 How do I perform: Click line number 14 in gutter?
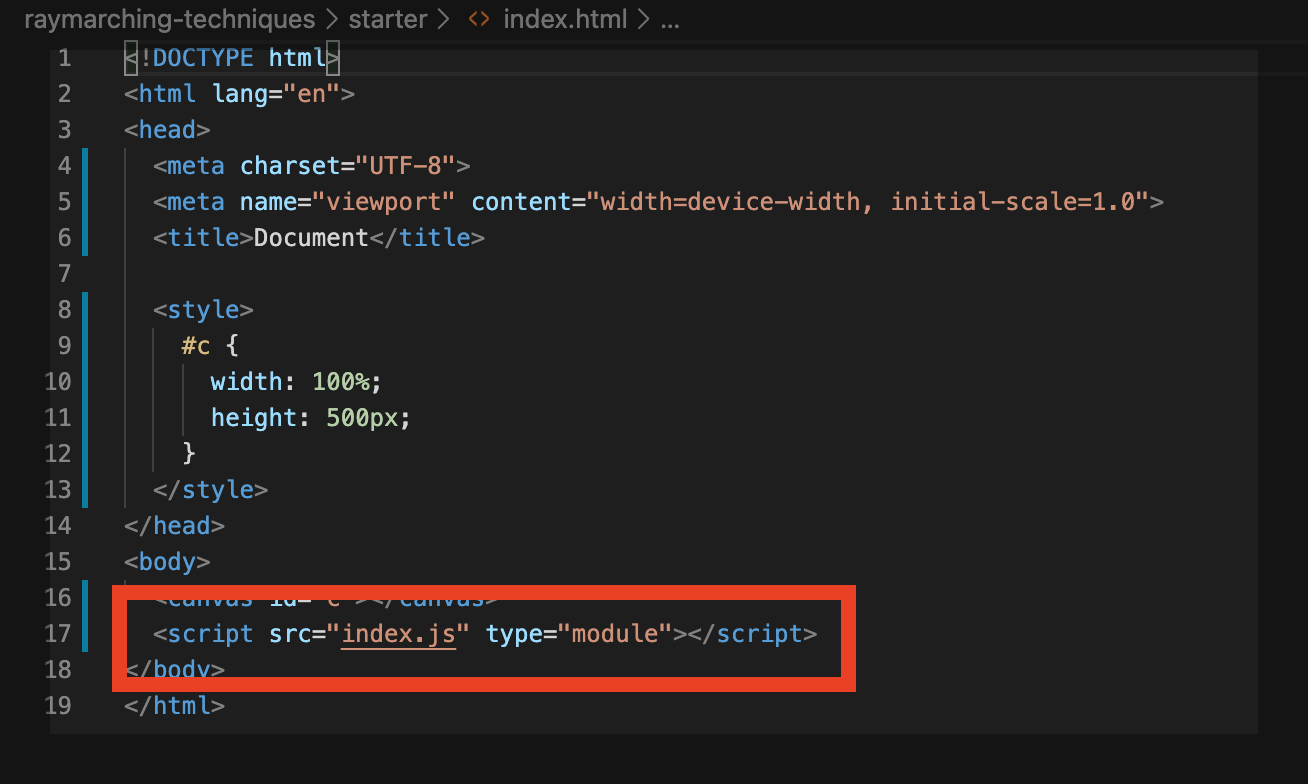click(58, 525)
